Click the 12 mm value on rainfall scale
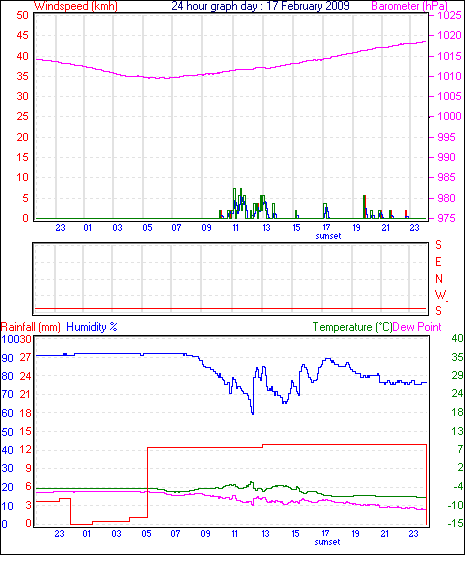 (25, 450)
